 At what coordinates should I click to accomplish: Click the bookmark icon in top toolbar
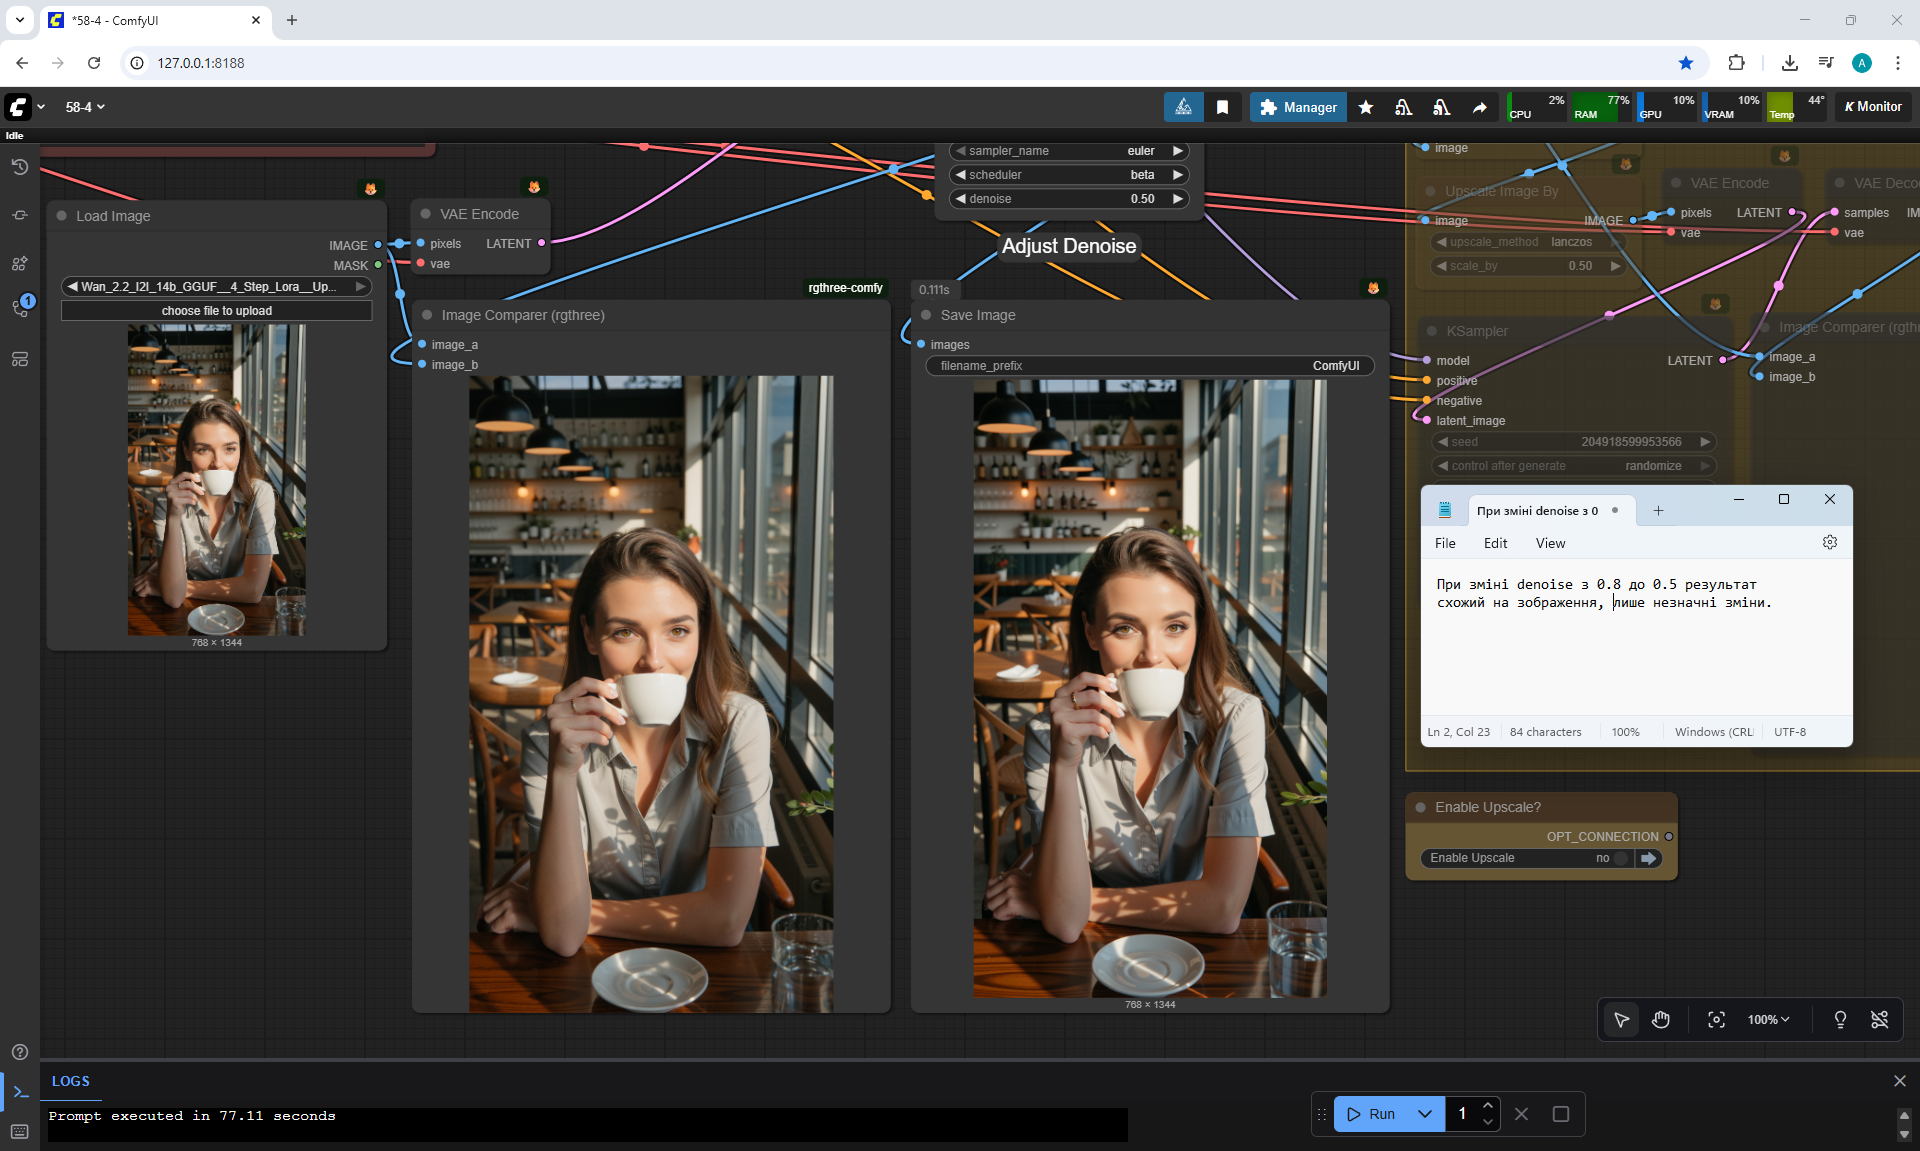1222,107
